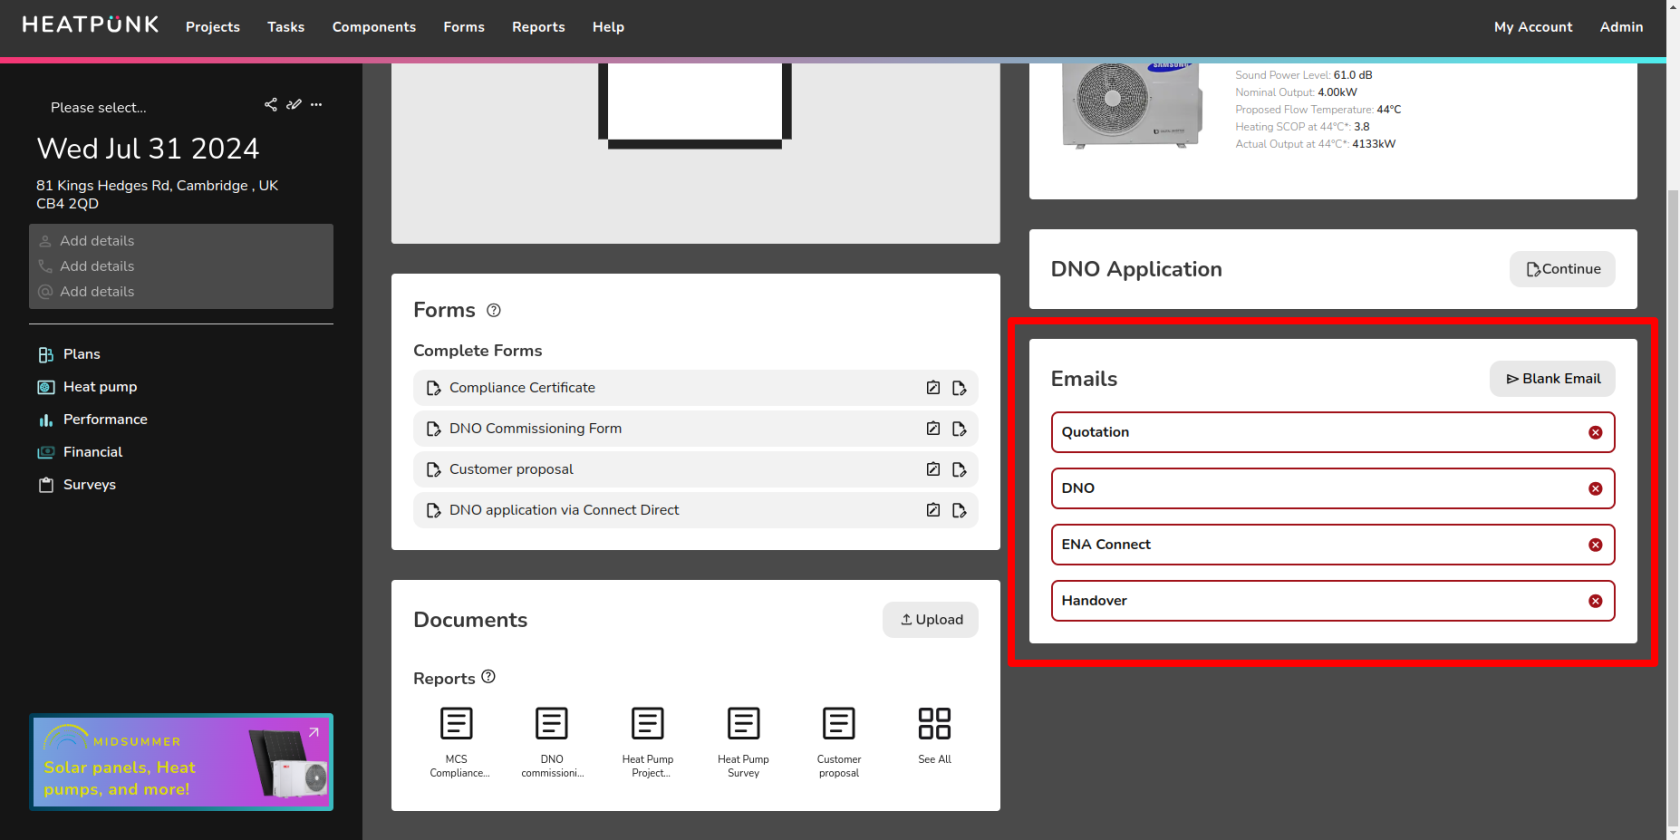Open the Components menu

point(374,27)
